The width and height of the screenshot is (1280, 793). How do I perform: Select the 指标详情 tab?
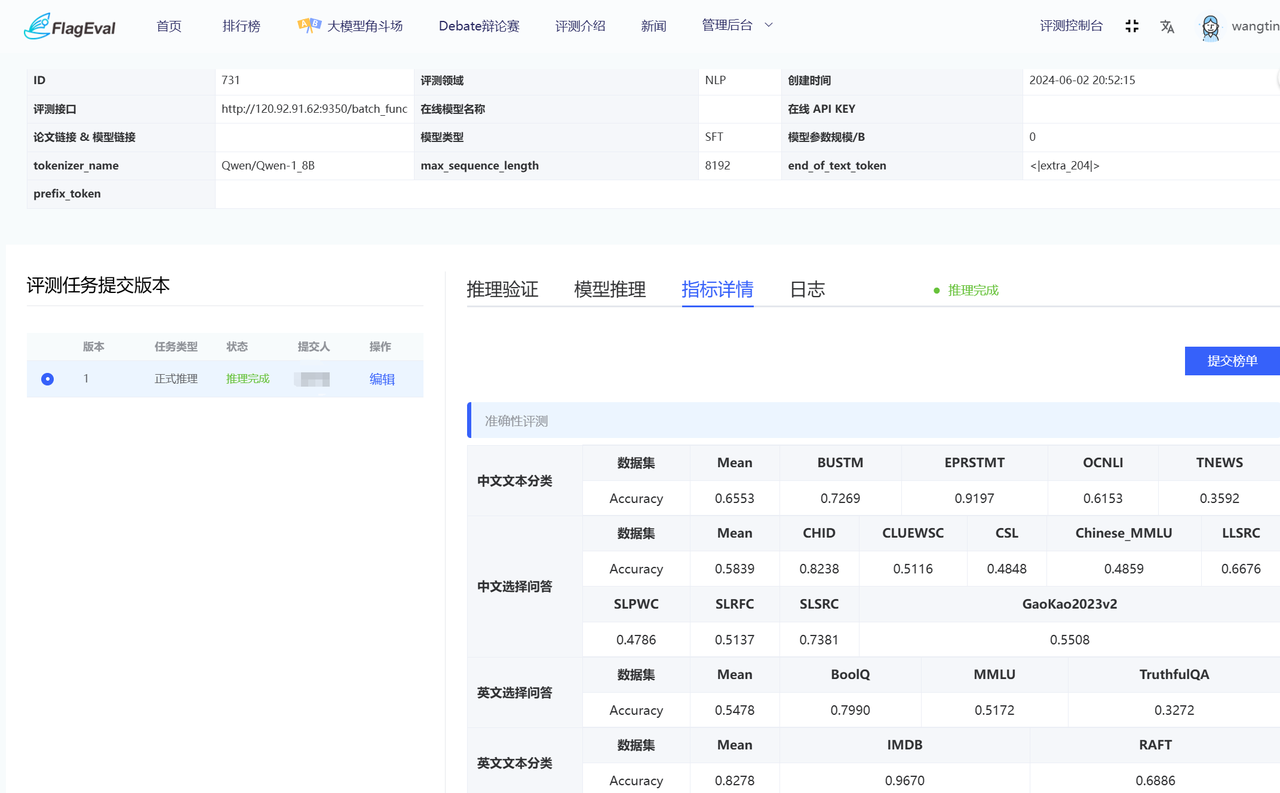point(717,290)
